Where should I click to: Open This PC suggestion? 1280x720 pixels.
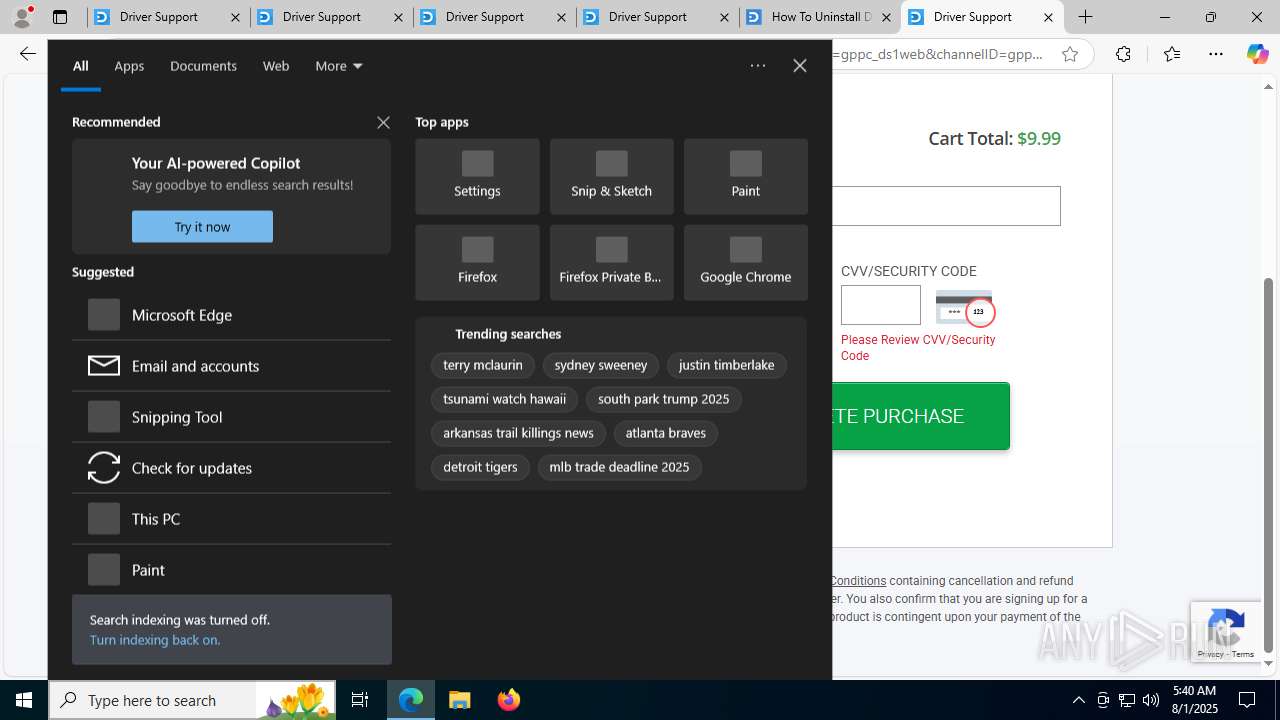click(231, 519)
